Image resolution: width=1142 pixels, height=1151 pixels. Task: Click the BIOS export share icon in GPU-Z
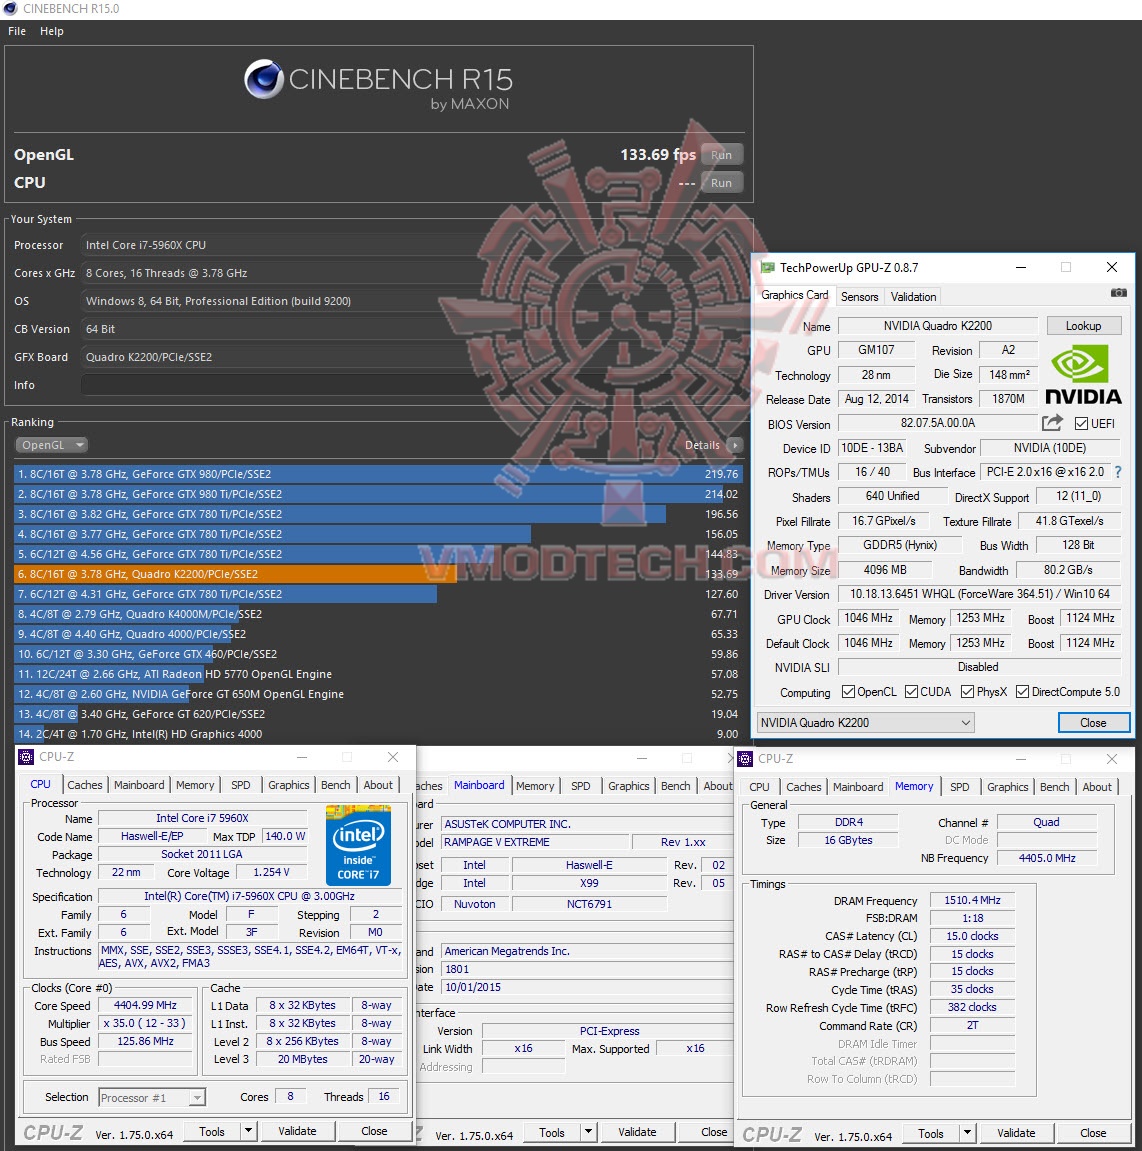pyautogui.click(x=1052, y=422)
